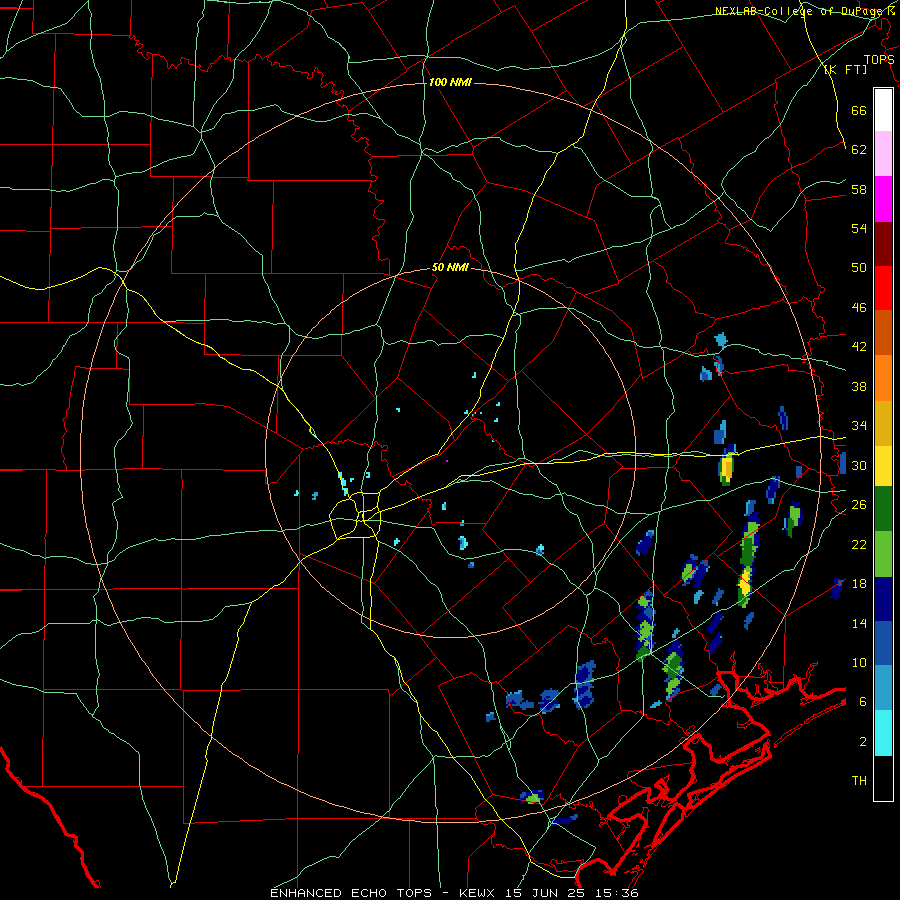Click the green-core echo on the 100 NMI ring

click(x=532, y=797)
